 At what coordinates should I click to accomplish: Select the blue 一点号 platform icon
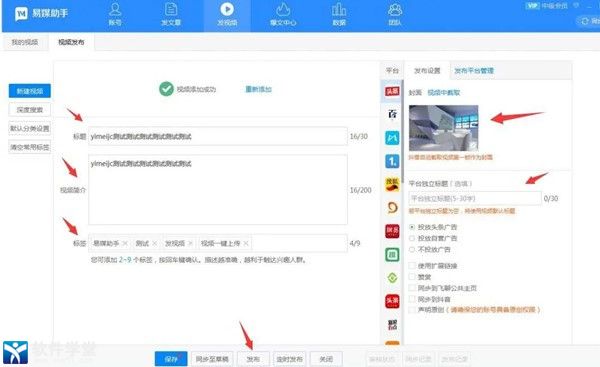pyautogui.click(x=392, y=161)
